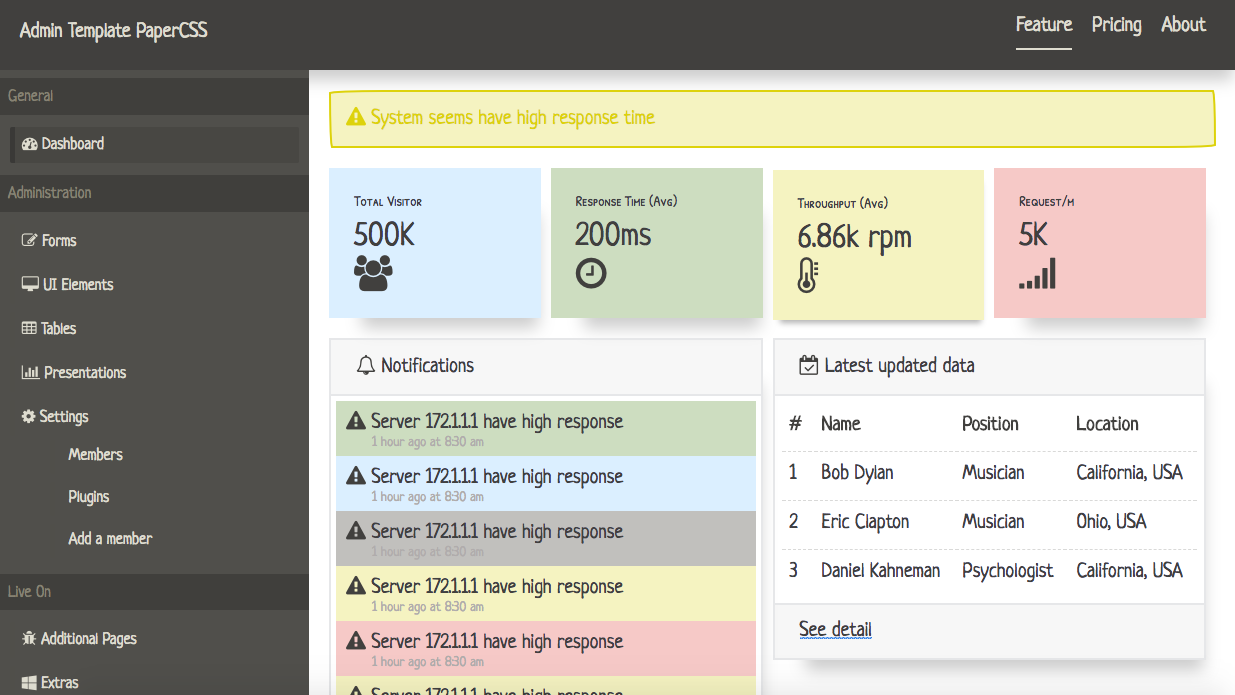Click the Total Visitor users icon

pyautogui.click(x=373, y=274)
